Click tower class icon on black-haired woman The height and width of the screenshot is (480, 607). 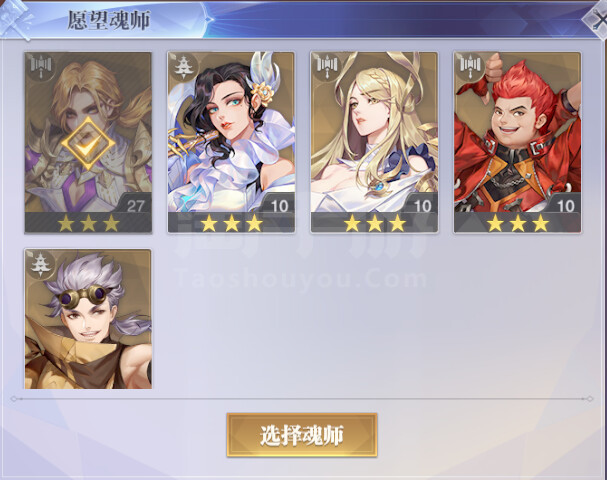pos(184,68)
